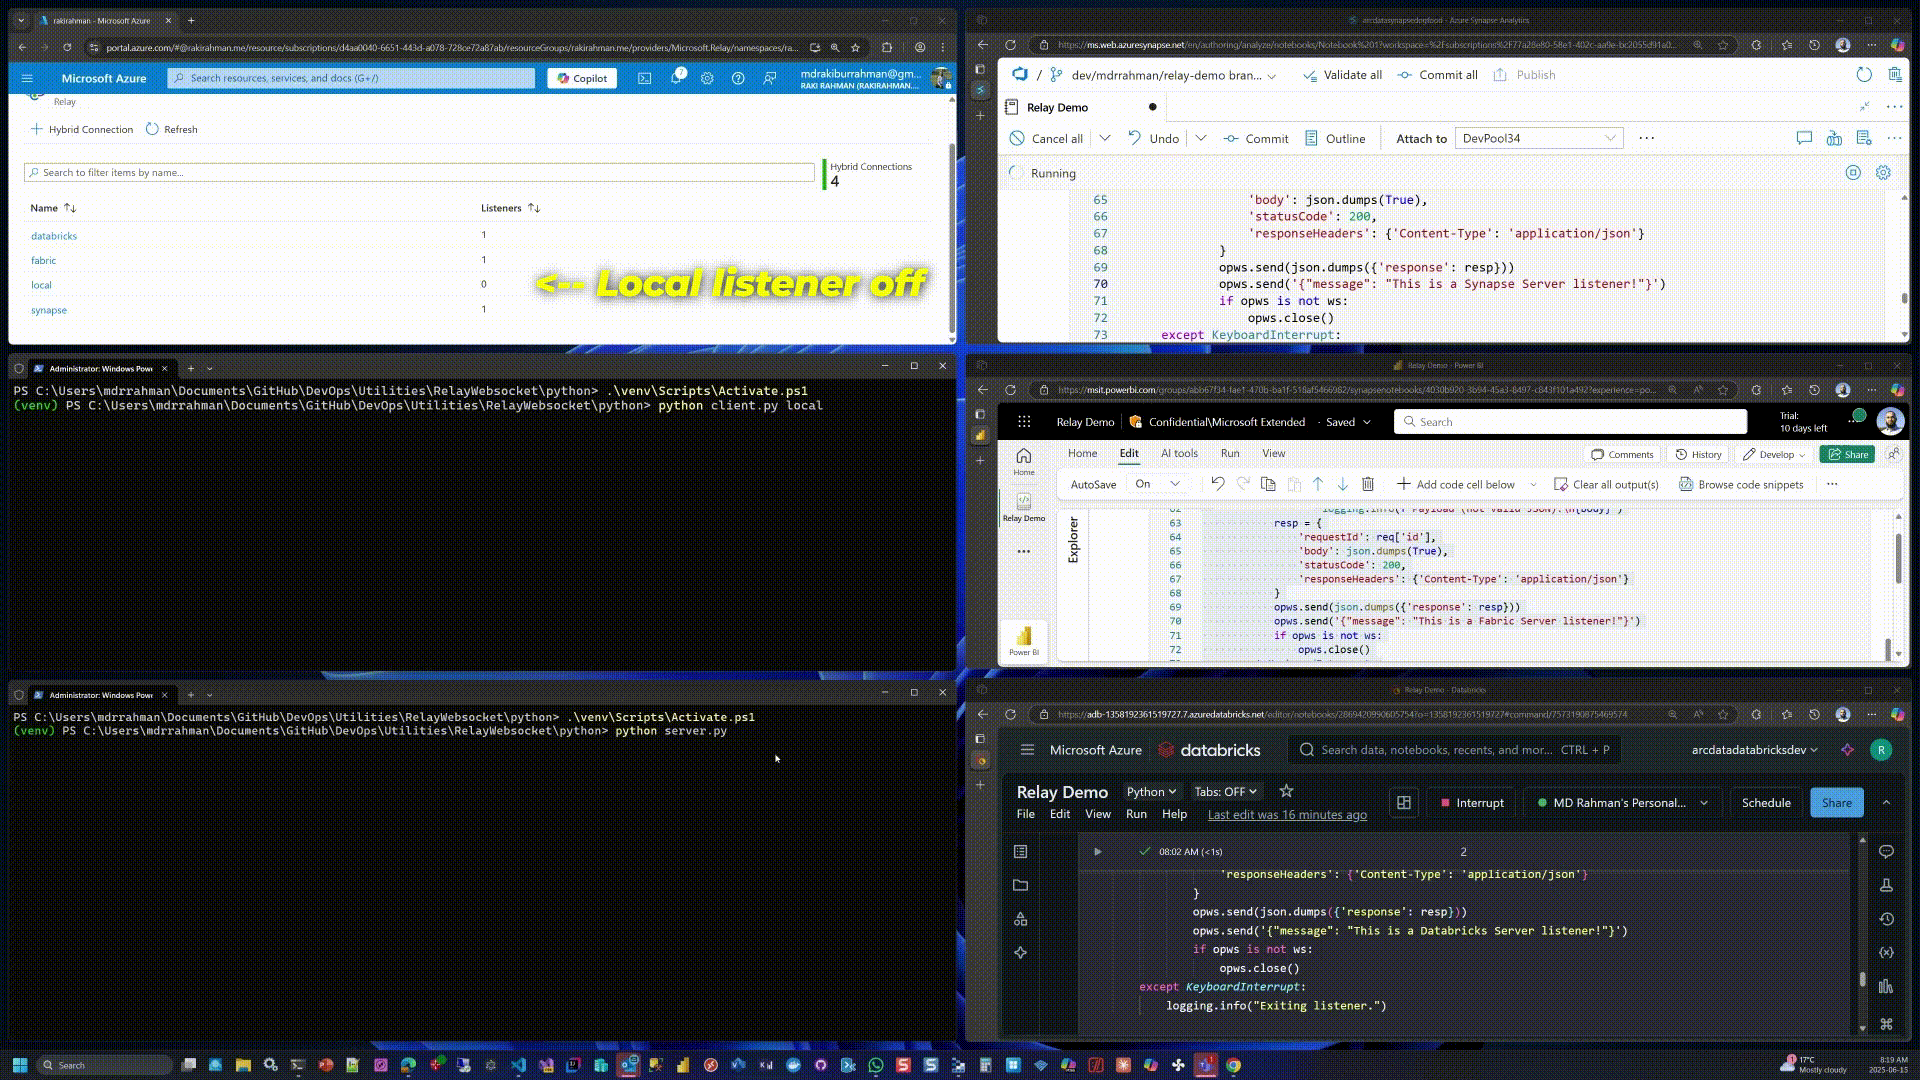Image resolution: width=1920 pixels, height=1080 pixels.
Task: Open Synapse session settings gear
Action: click(x=1883, y=173)
